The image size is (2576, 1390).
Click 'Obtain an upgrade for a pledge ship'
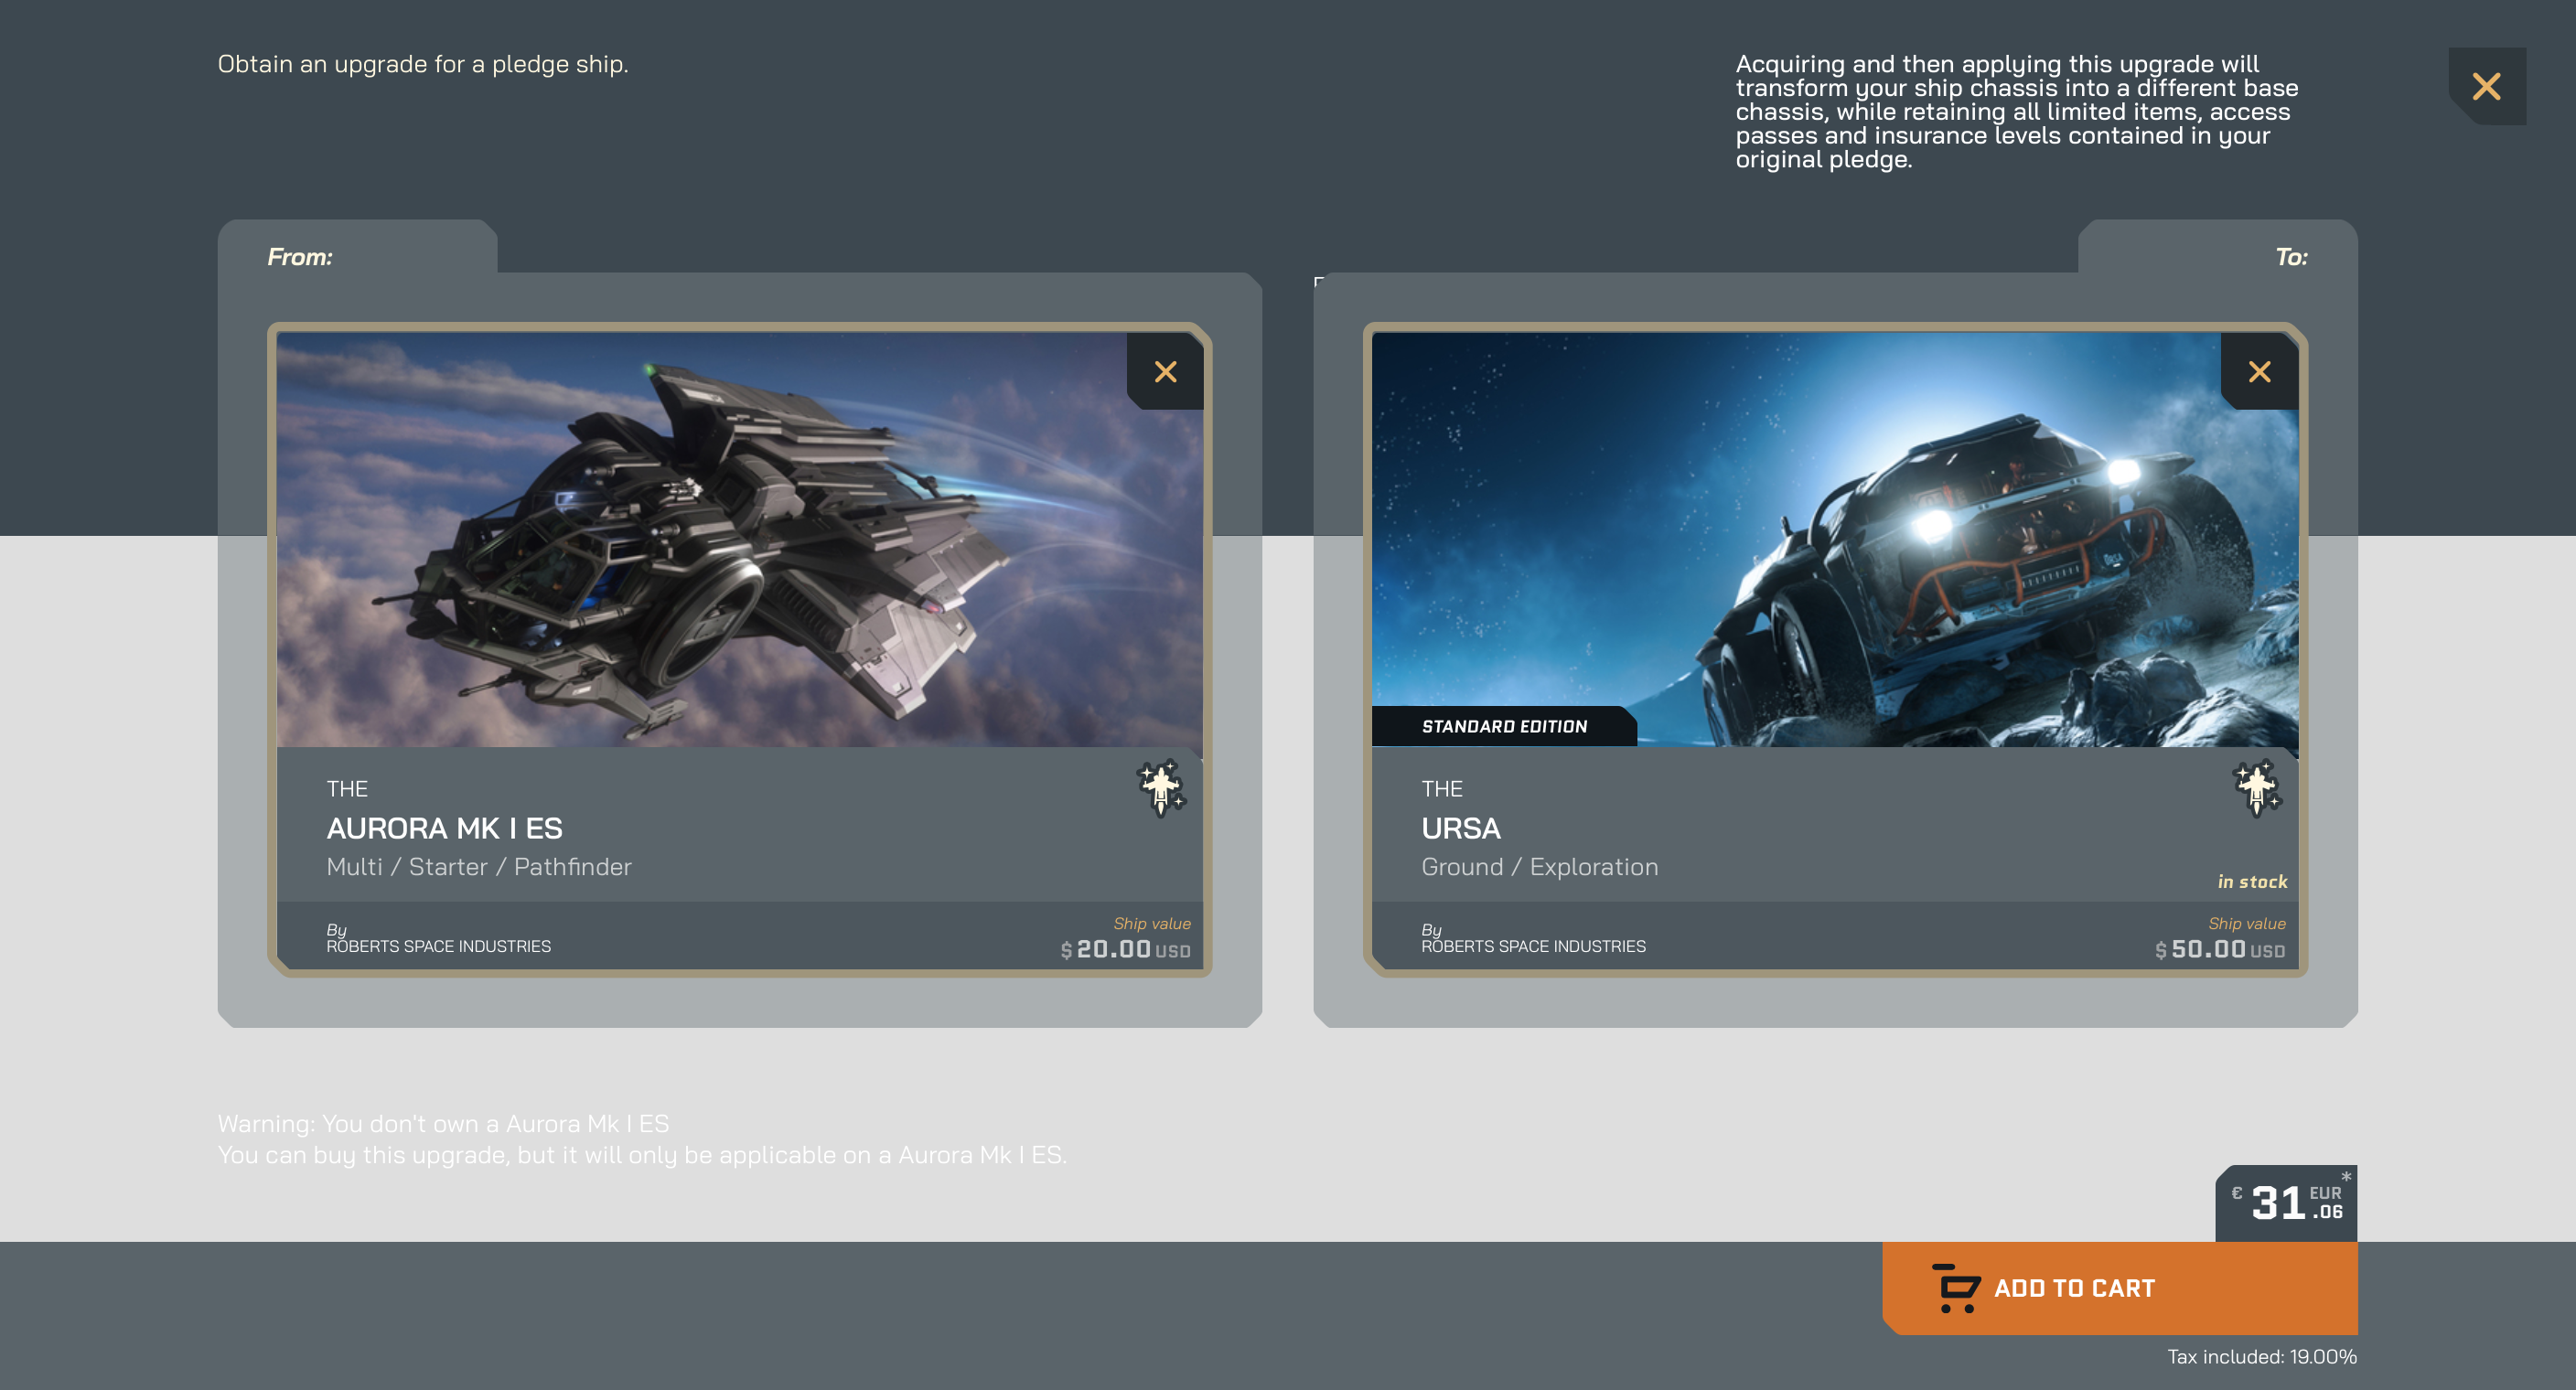point(423,64)
